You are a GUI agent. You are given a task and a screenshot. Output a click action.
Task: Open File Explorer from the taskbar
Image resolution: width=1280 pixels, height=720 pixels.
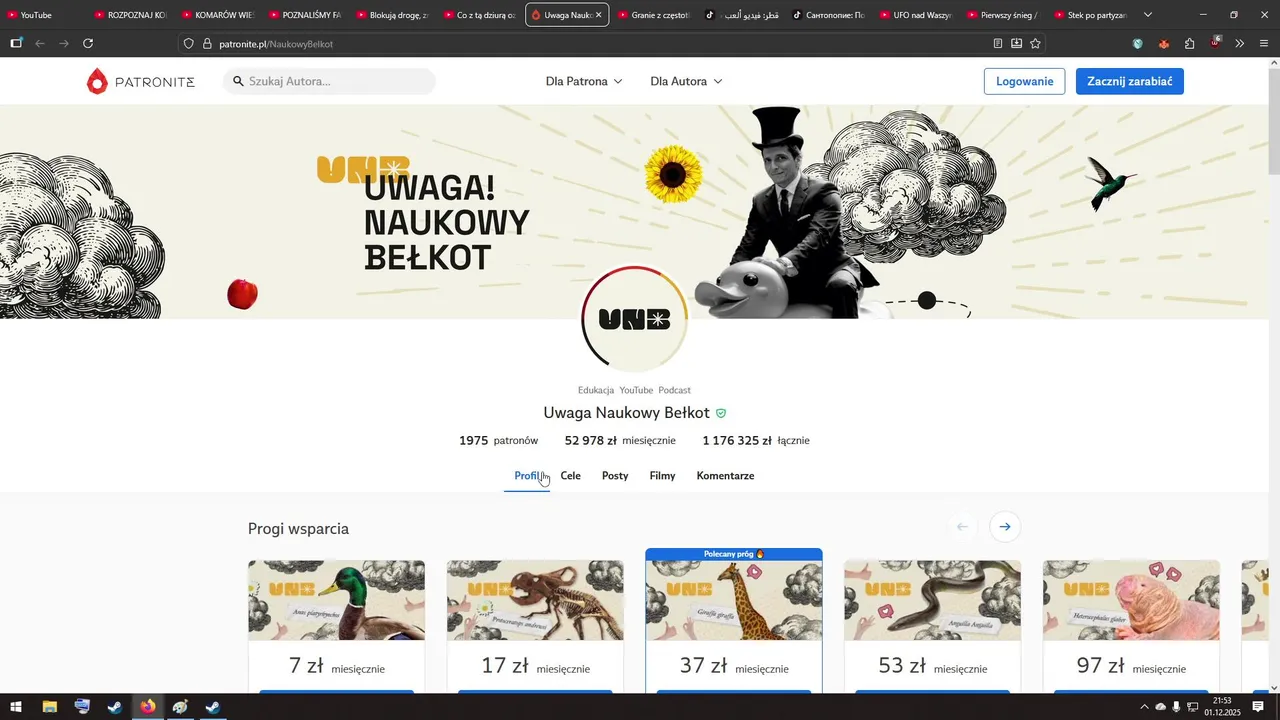pos(49,707)
